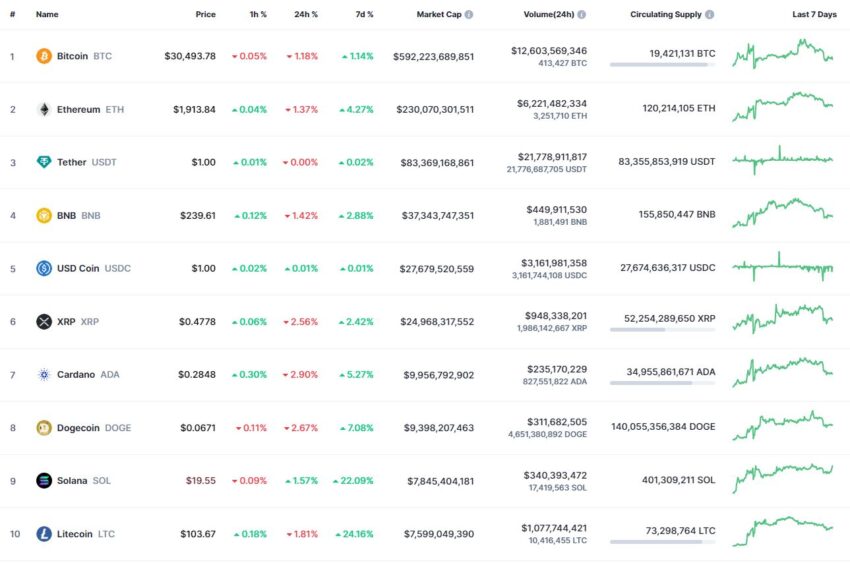The height and width of the screenshot is (563, 850).
Task: Open Solana last 7 days sparkline chart
Action: pyautogui.click(x=783, y=478)
